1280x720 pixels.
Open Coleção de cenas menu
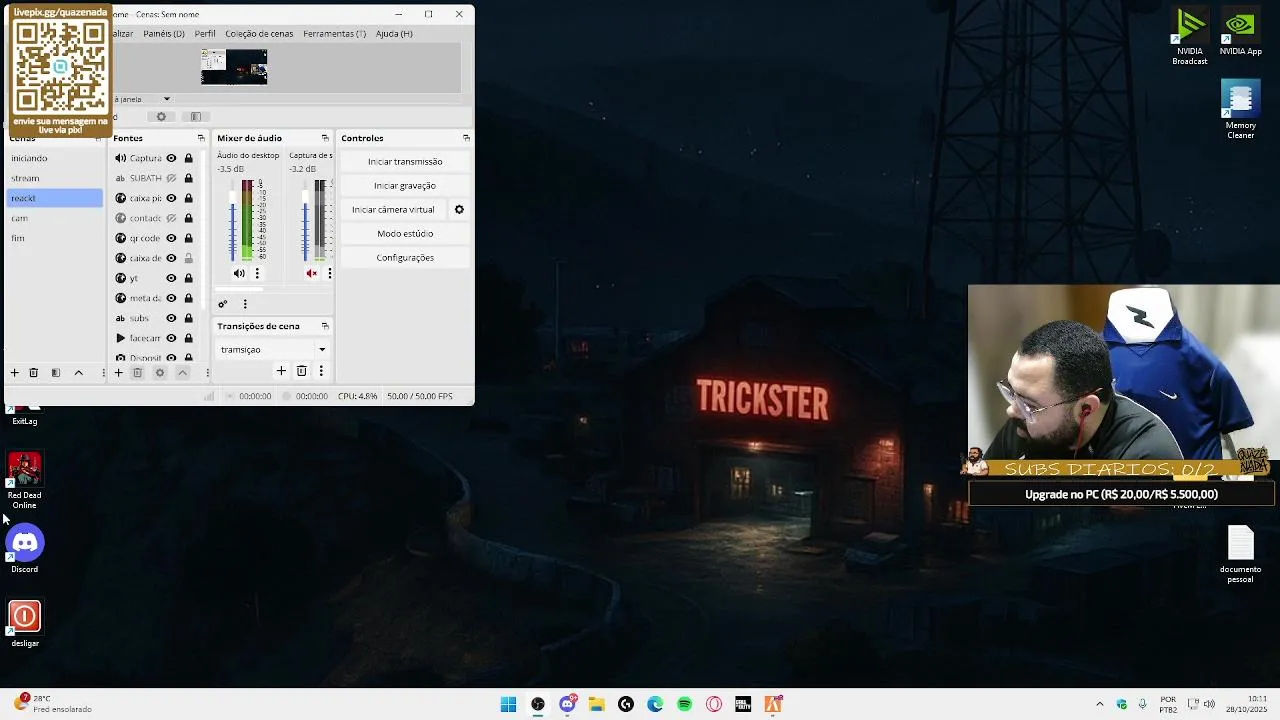point(259,33)
